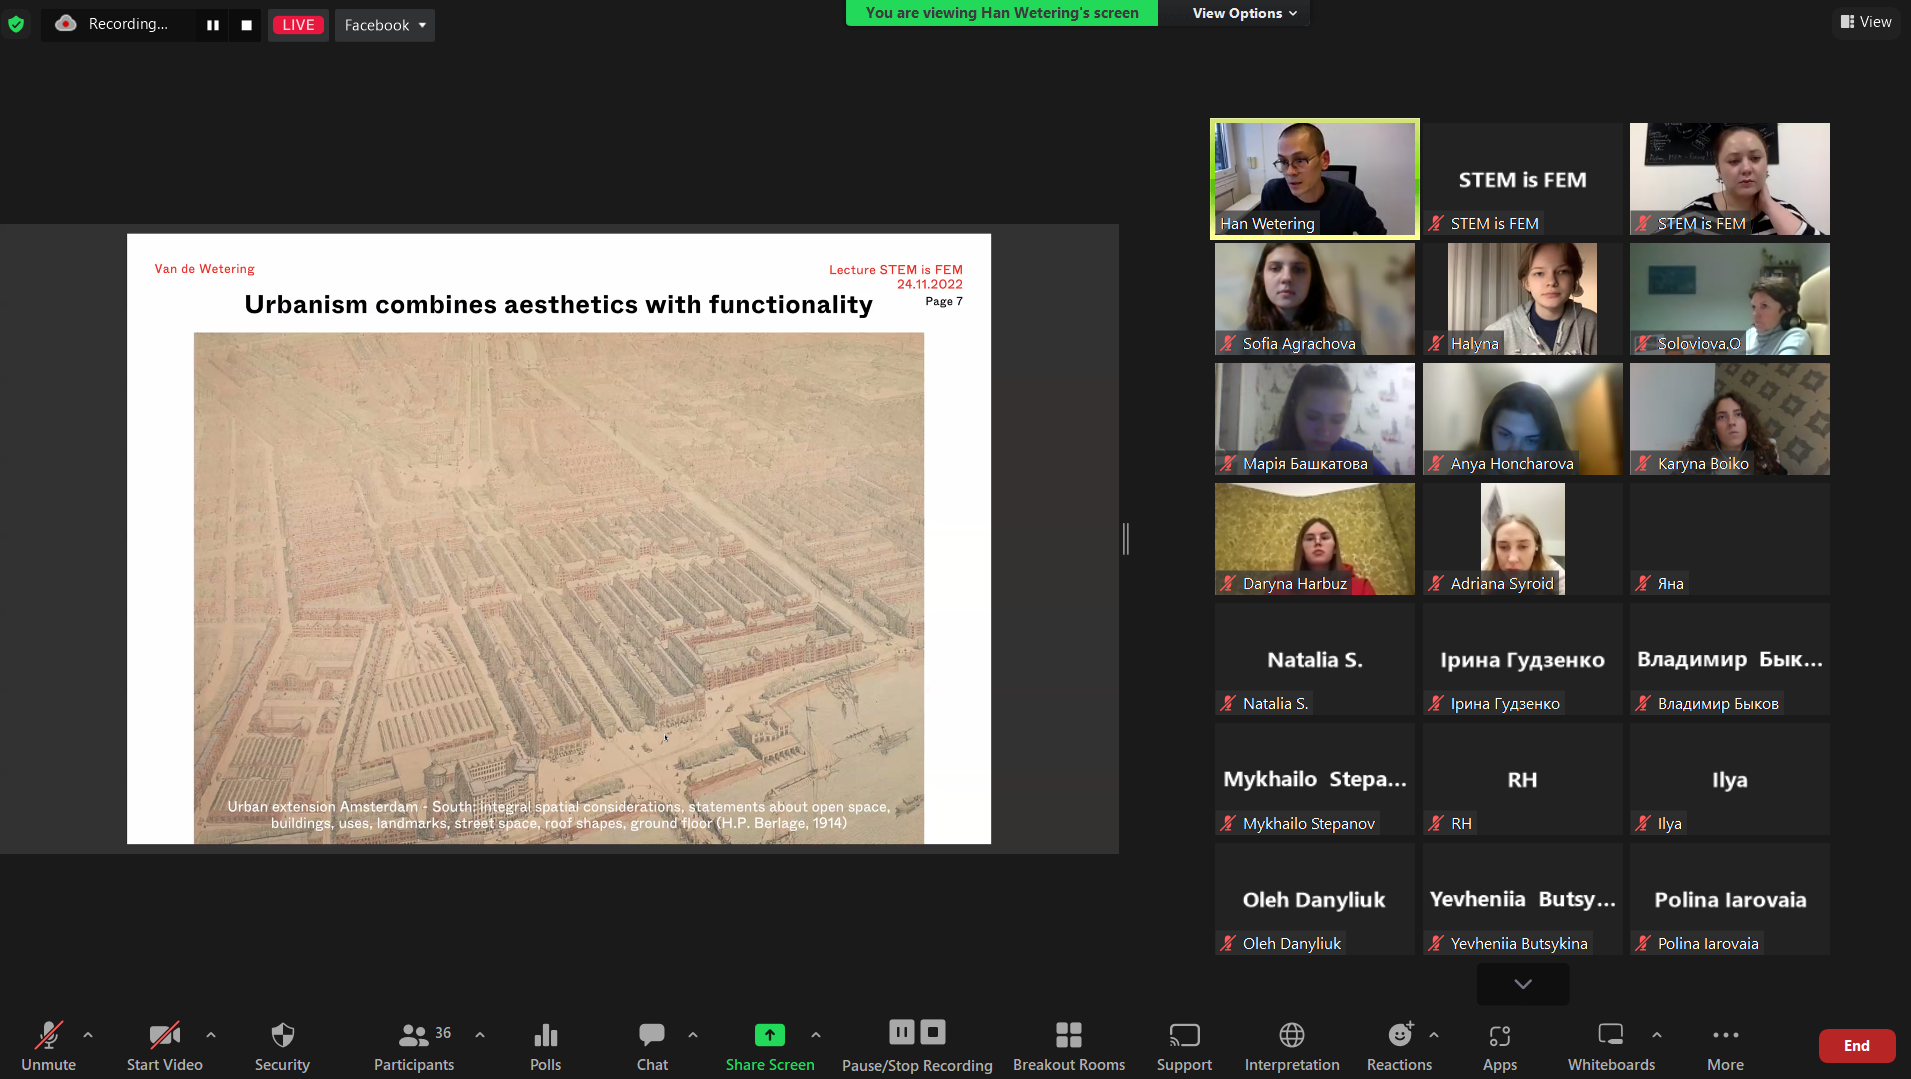The width and height of the screenshot is (1911, 1079).
Task: Select the Polina Iarovaia participant tile
Action: point(1730,899)
